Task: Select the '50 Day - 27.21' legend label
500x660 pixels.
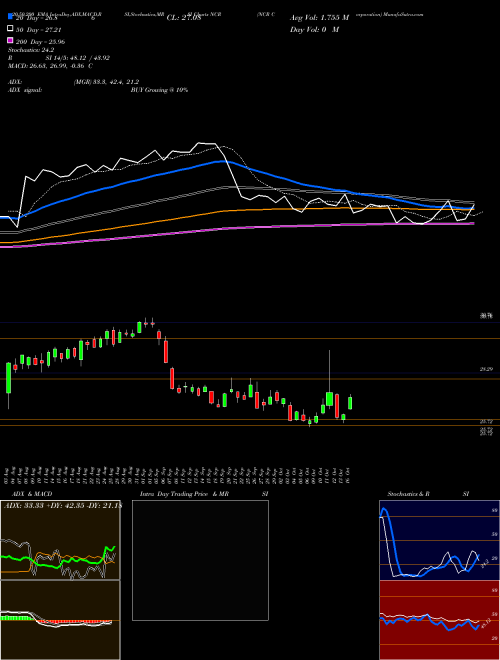Action: click(39, 30)
